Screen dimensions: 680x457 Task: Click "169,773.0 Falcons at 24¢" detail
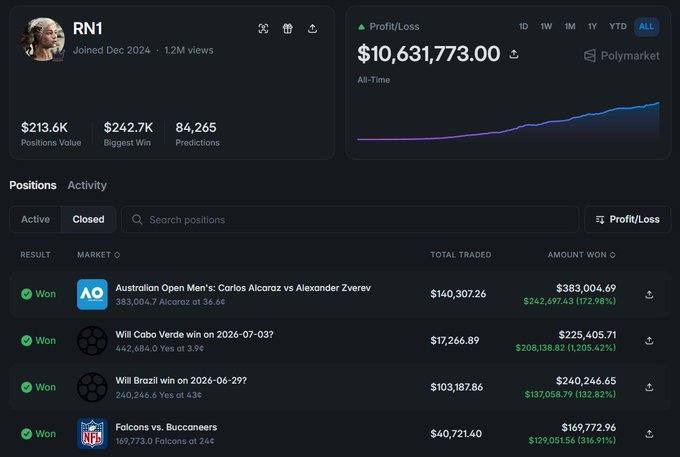tap(164, 441)
